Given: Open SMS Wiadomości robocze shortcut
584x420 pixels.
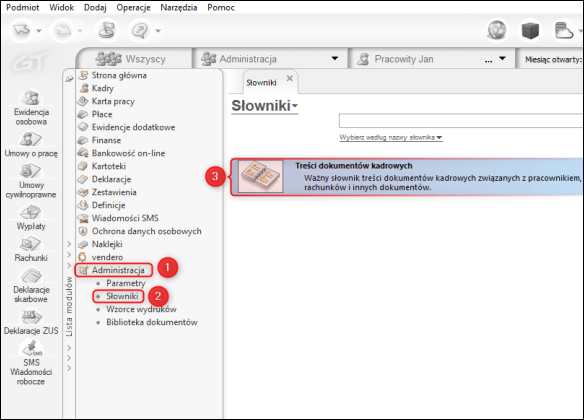Looking at the screenshot, I should tap(31, 363).
